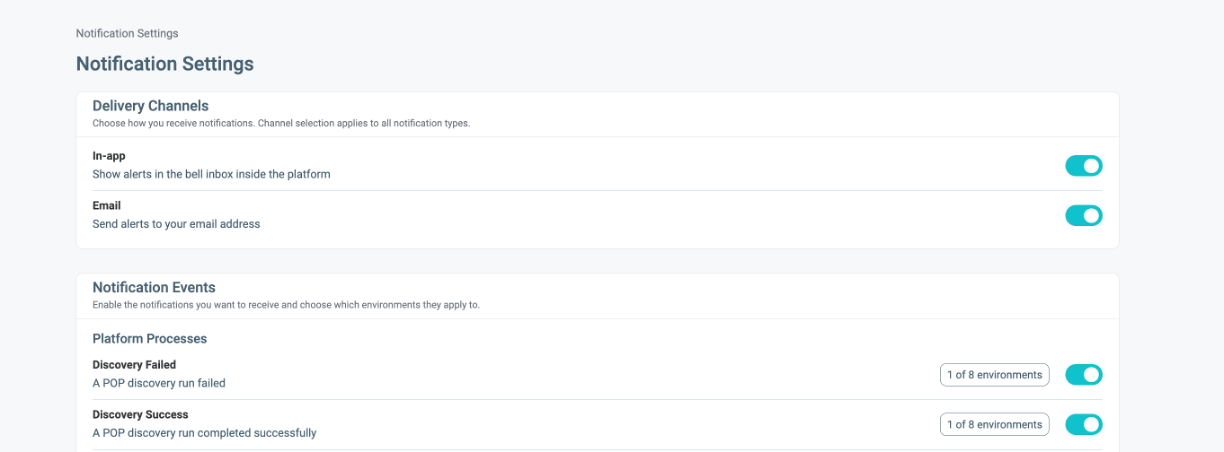The width and height of the screenshot is (1224, 452).
Task: Open environments selector for Discovery Failed
Action: 995,375
